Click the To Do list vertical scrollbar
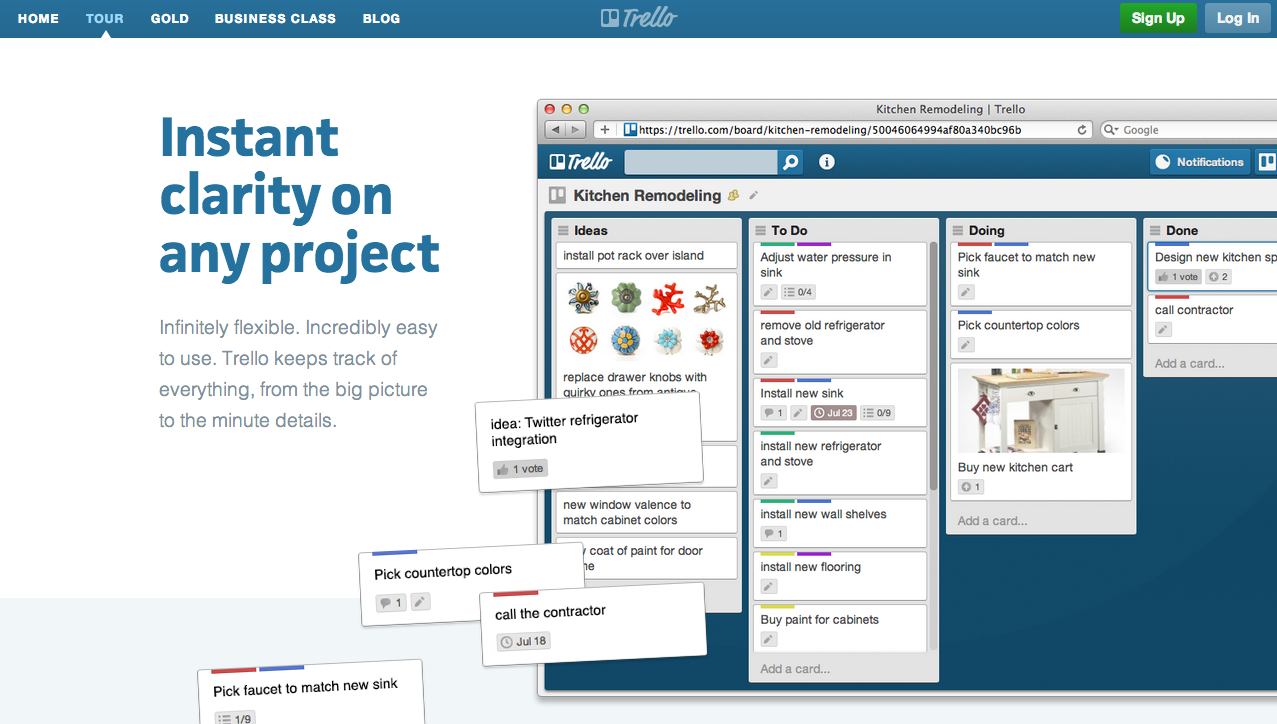 coord(934,365)
